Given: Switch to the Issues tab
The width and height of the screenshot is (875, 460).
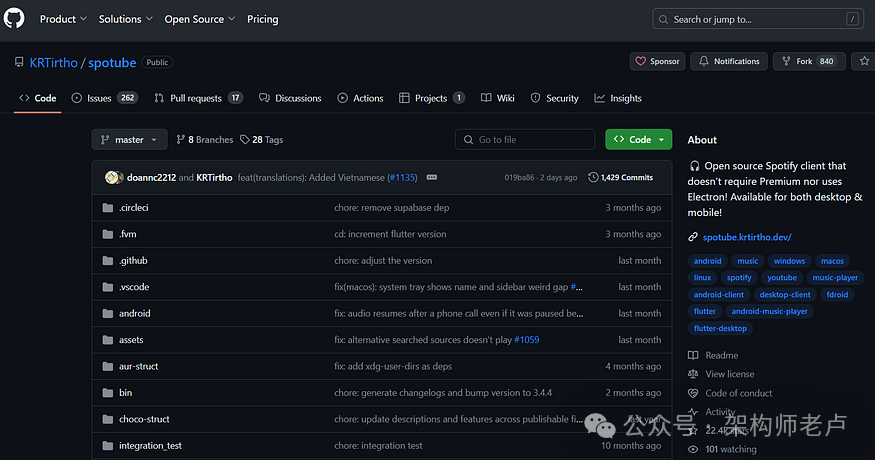Looking at the screenshot, I should [x=104, y=98].
